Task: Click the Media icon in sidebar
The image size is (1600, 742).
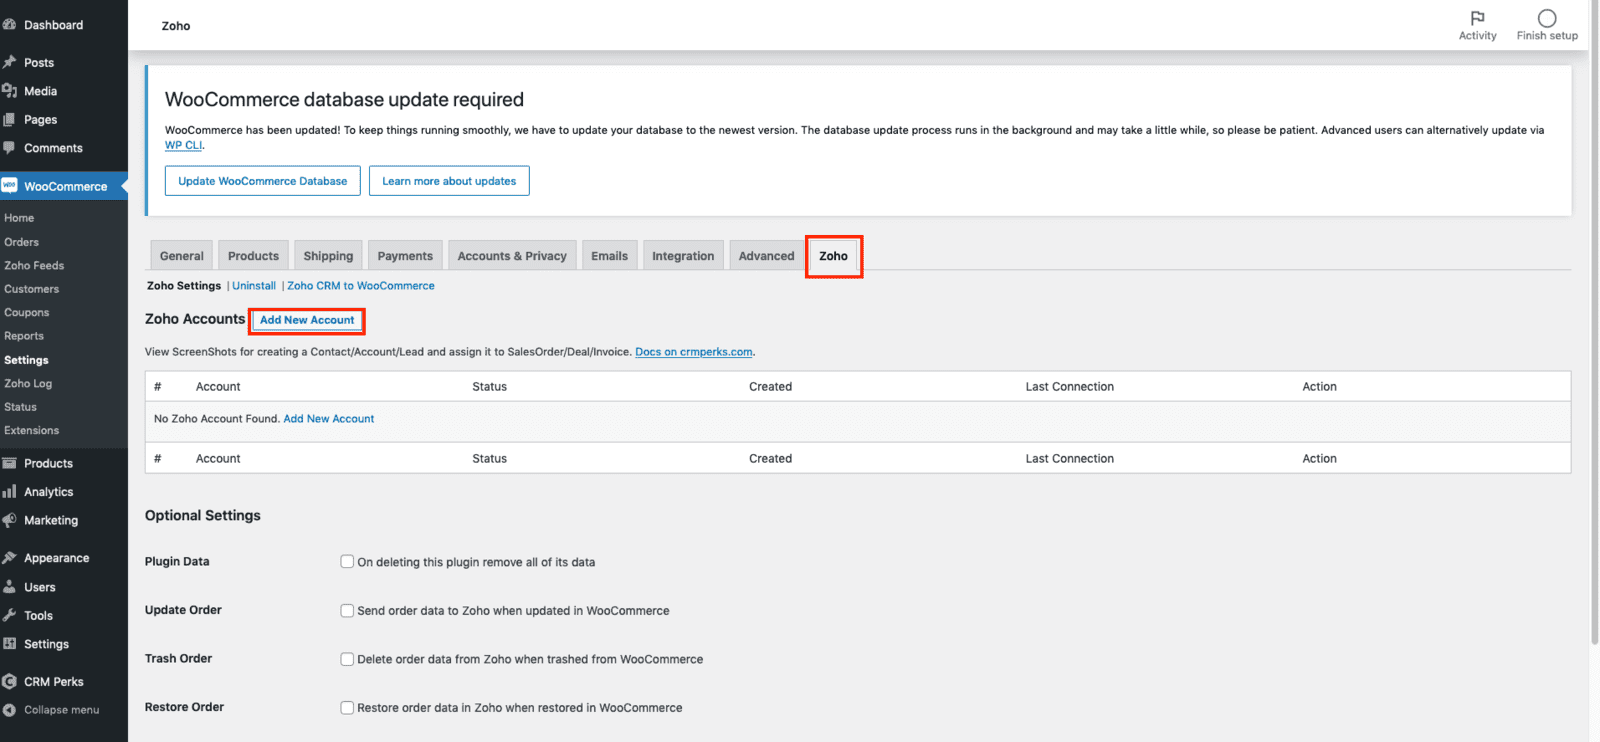Action: tap(9, 91)
